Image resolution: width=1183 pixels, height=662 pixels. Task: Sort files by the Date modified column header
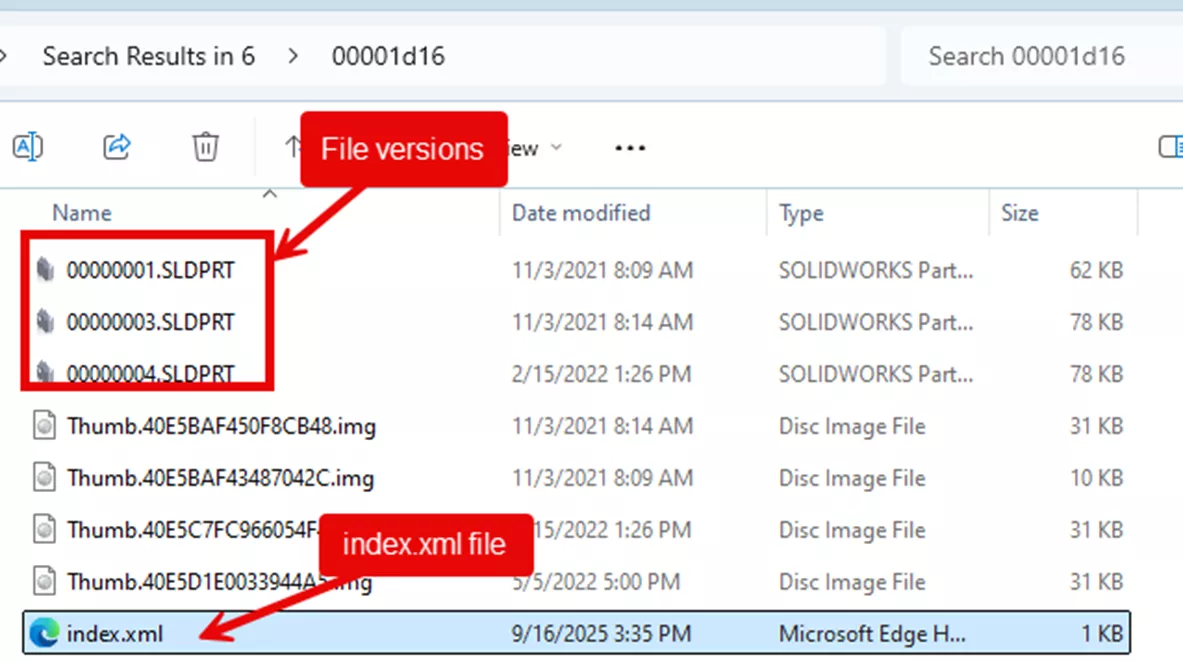click(580, 212)
